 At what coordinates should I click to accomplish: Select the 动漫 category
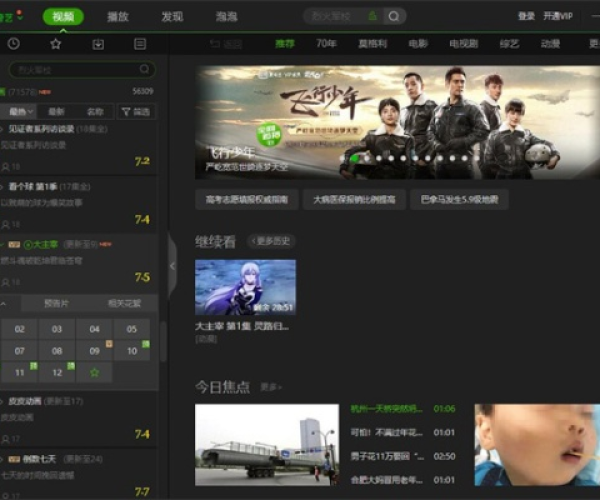pyautogui.click(x=551, y=44)
